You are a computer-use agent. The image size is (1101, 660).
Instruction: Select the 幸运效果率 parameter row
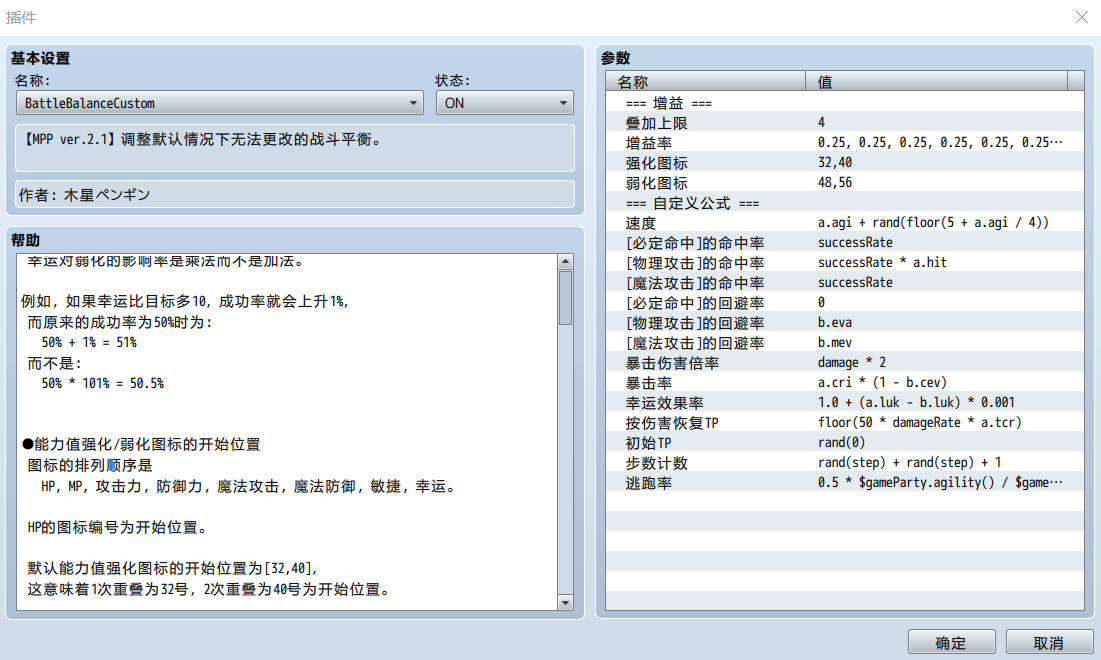point(845,402)
